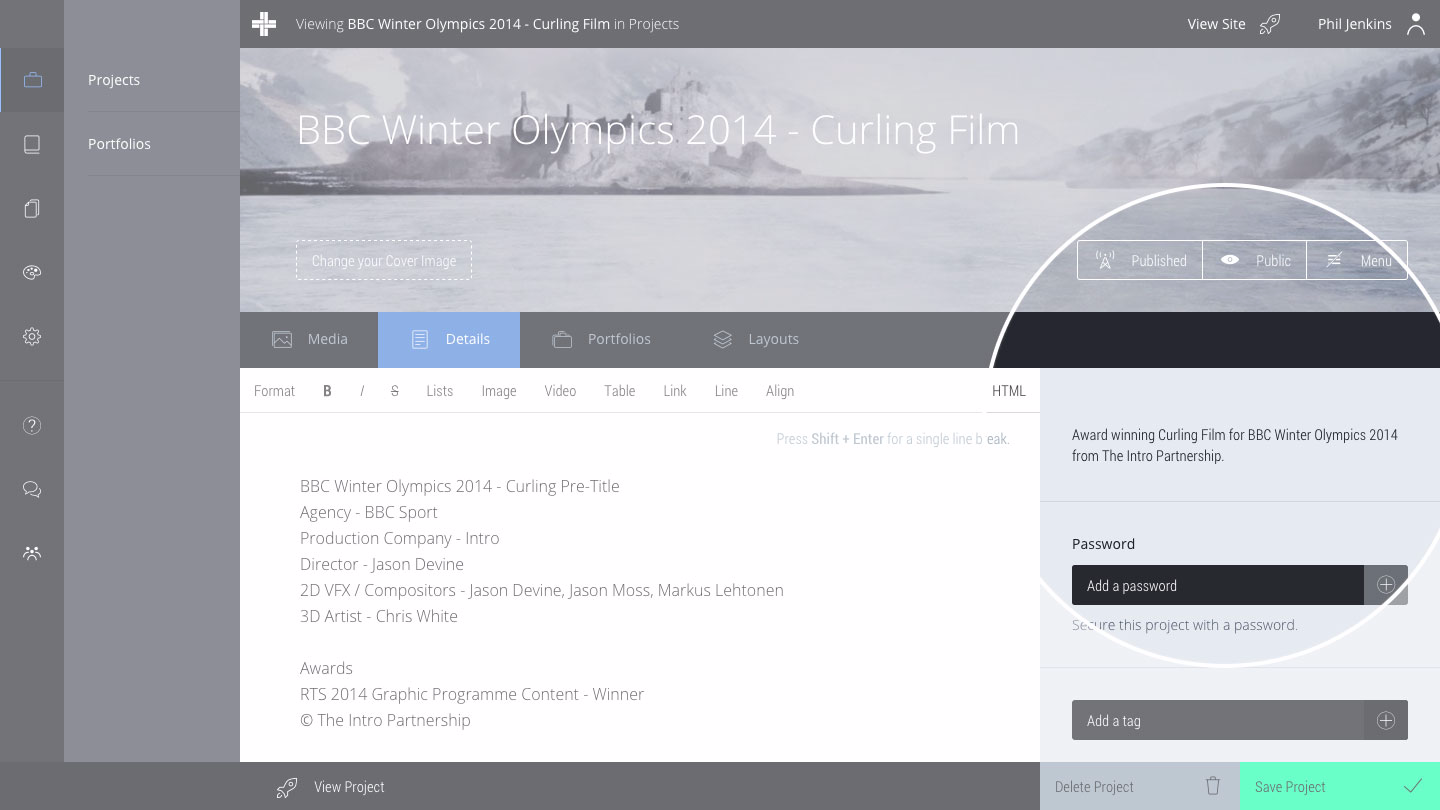Click the trash icon to delete project

pyautogui.click(x=1212, y=786)
